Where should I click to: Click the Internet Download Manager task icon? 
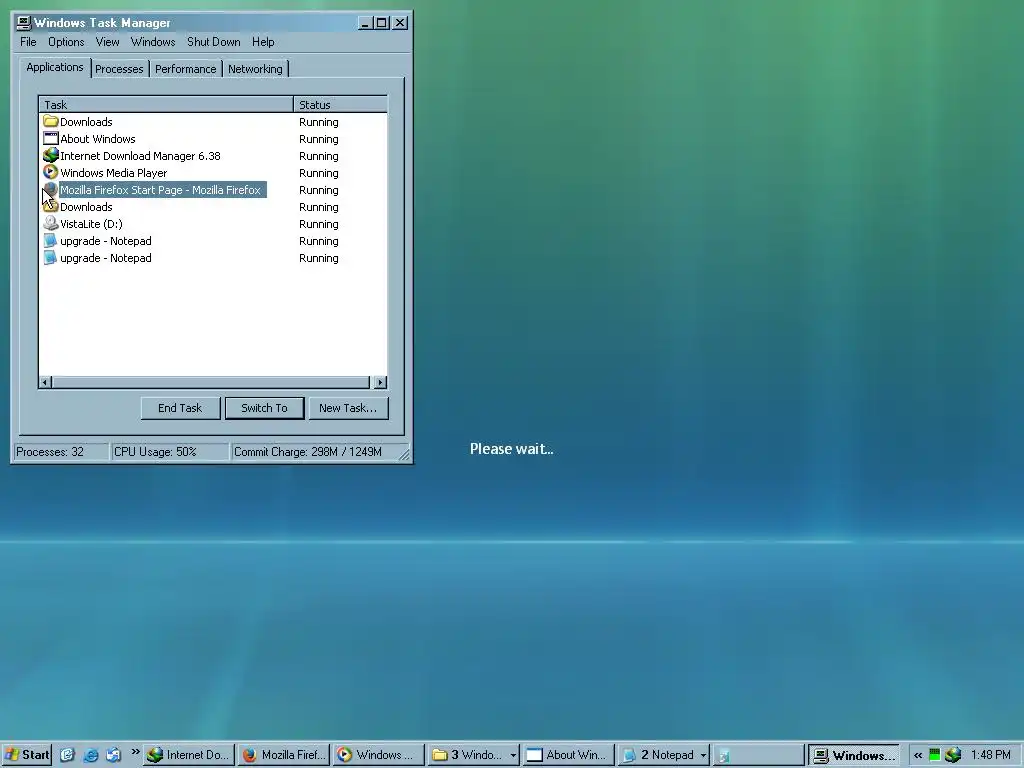[x=50, y=155]
